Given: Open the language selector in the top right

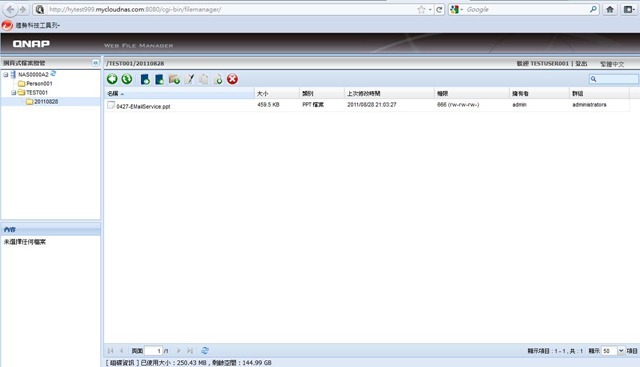Looking at the screenshot, I should point(612,64).
